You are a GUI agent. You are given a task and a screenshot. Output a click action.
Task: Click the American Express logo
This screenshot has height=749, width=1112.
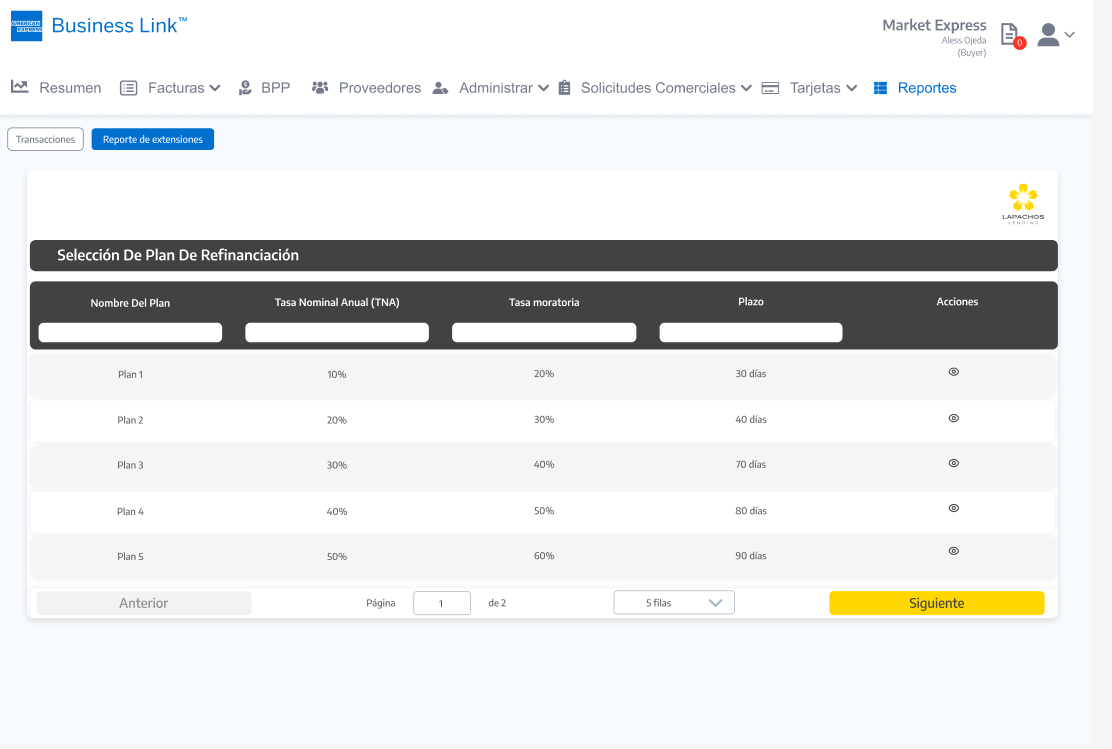click(26, 26)
